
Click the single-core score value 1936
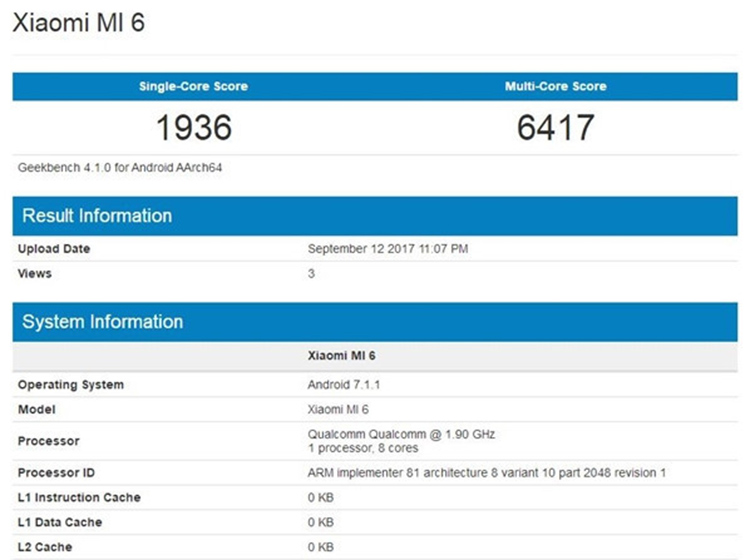pos(193,127)
